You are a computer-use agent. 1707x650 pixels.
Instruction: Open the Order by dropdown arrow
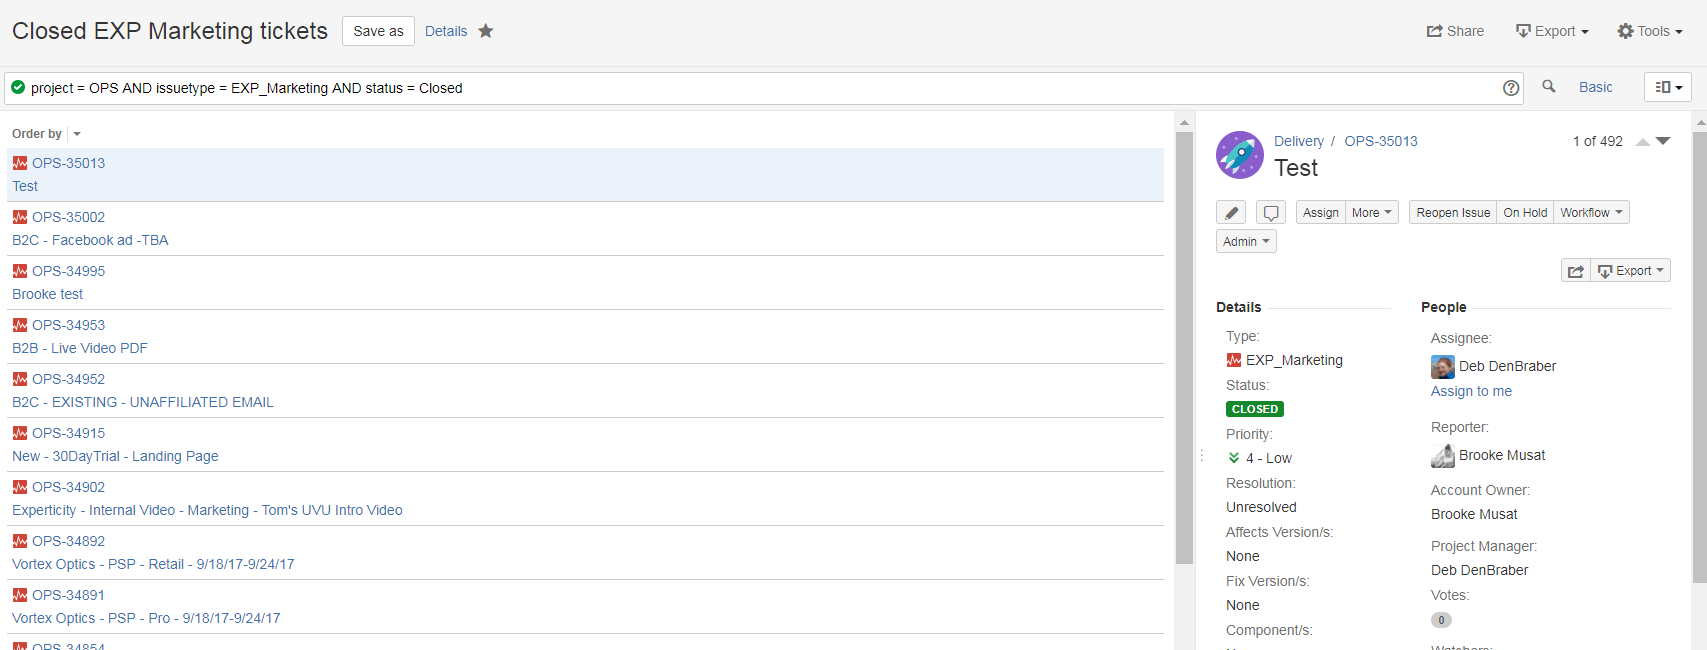[x=75, y=133]
